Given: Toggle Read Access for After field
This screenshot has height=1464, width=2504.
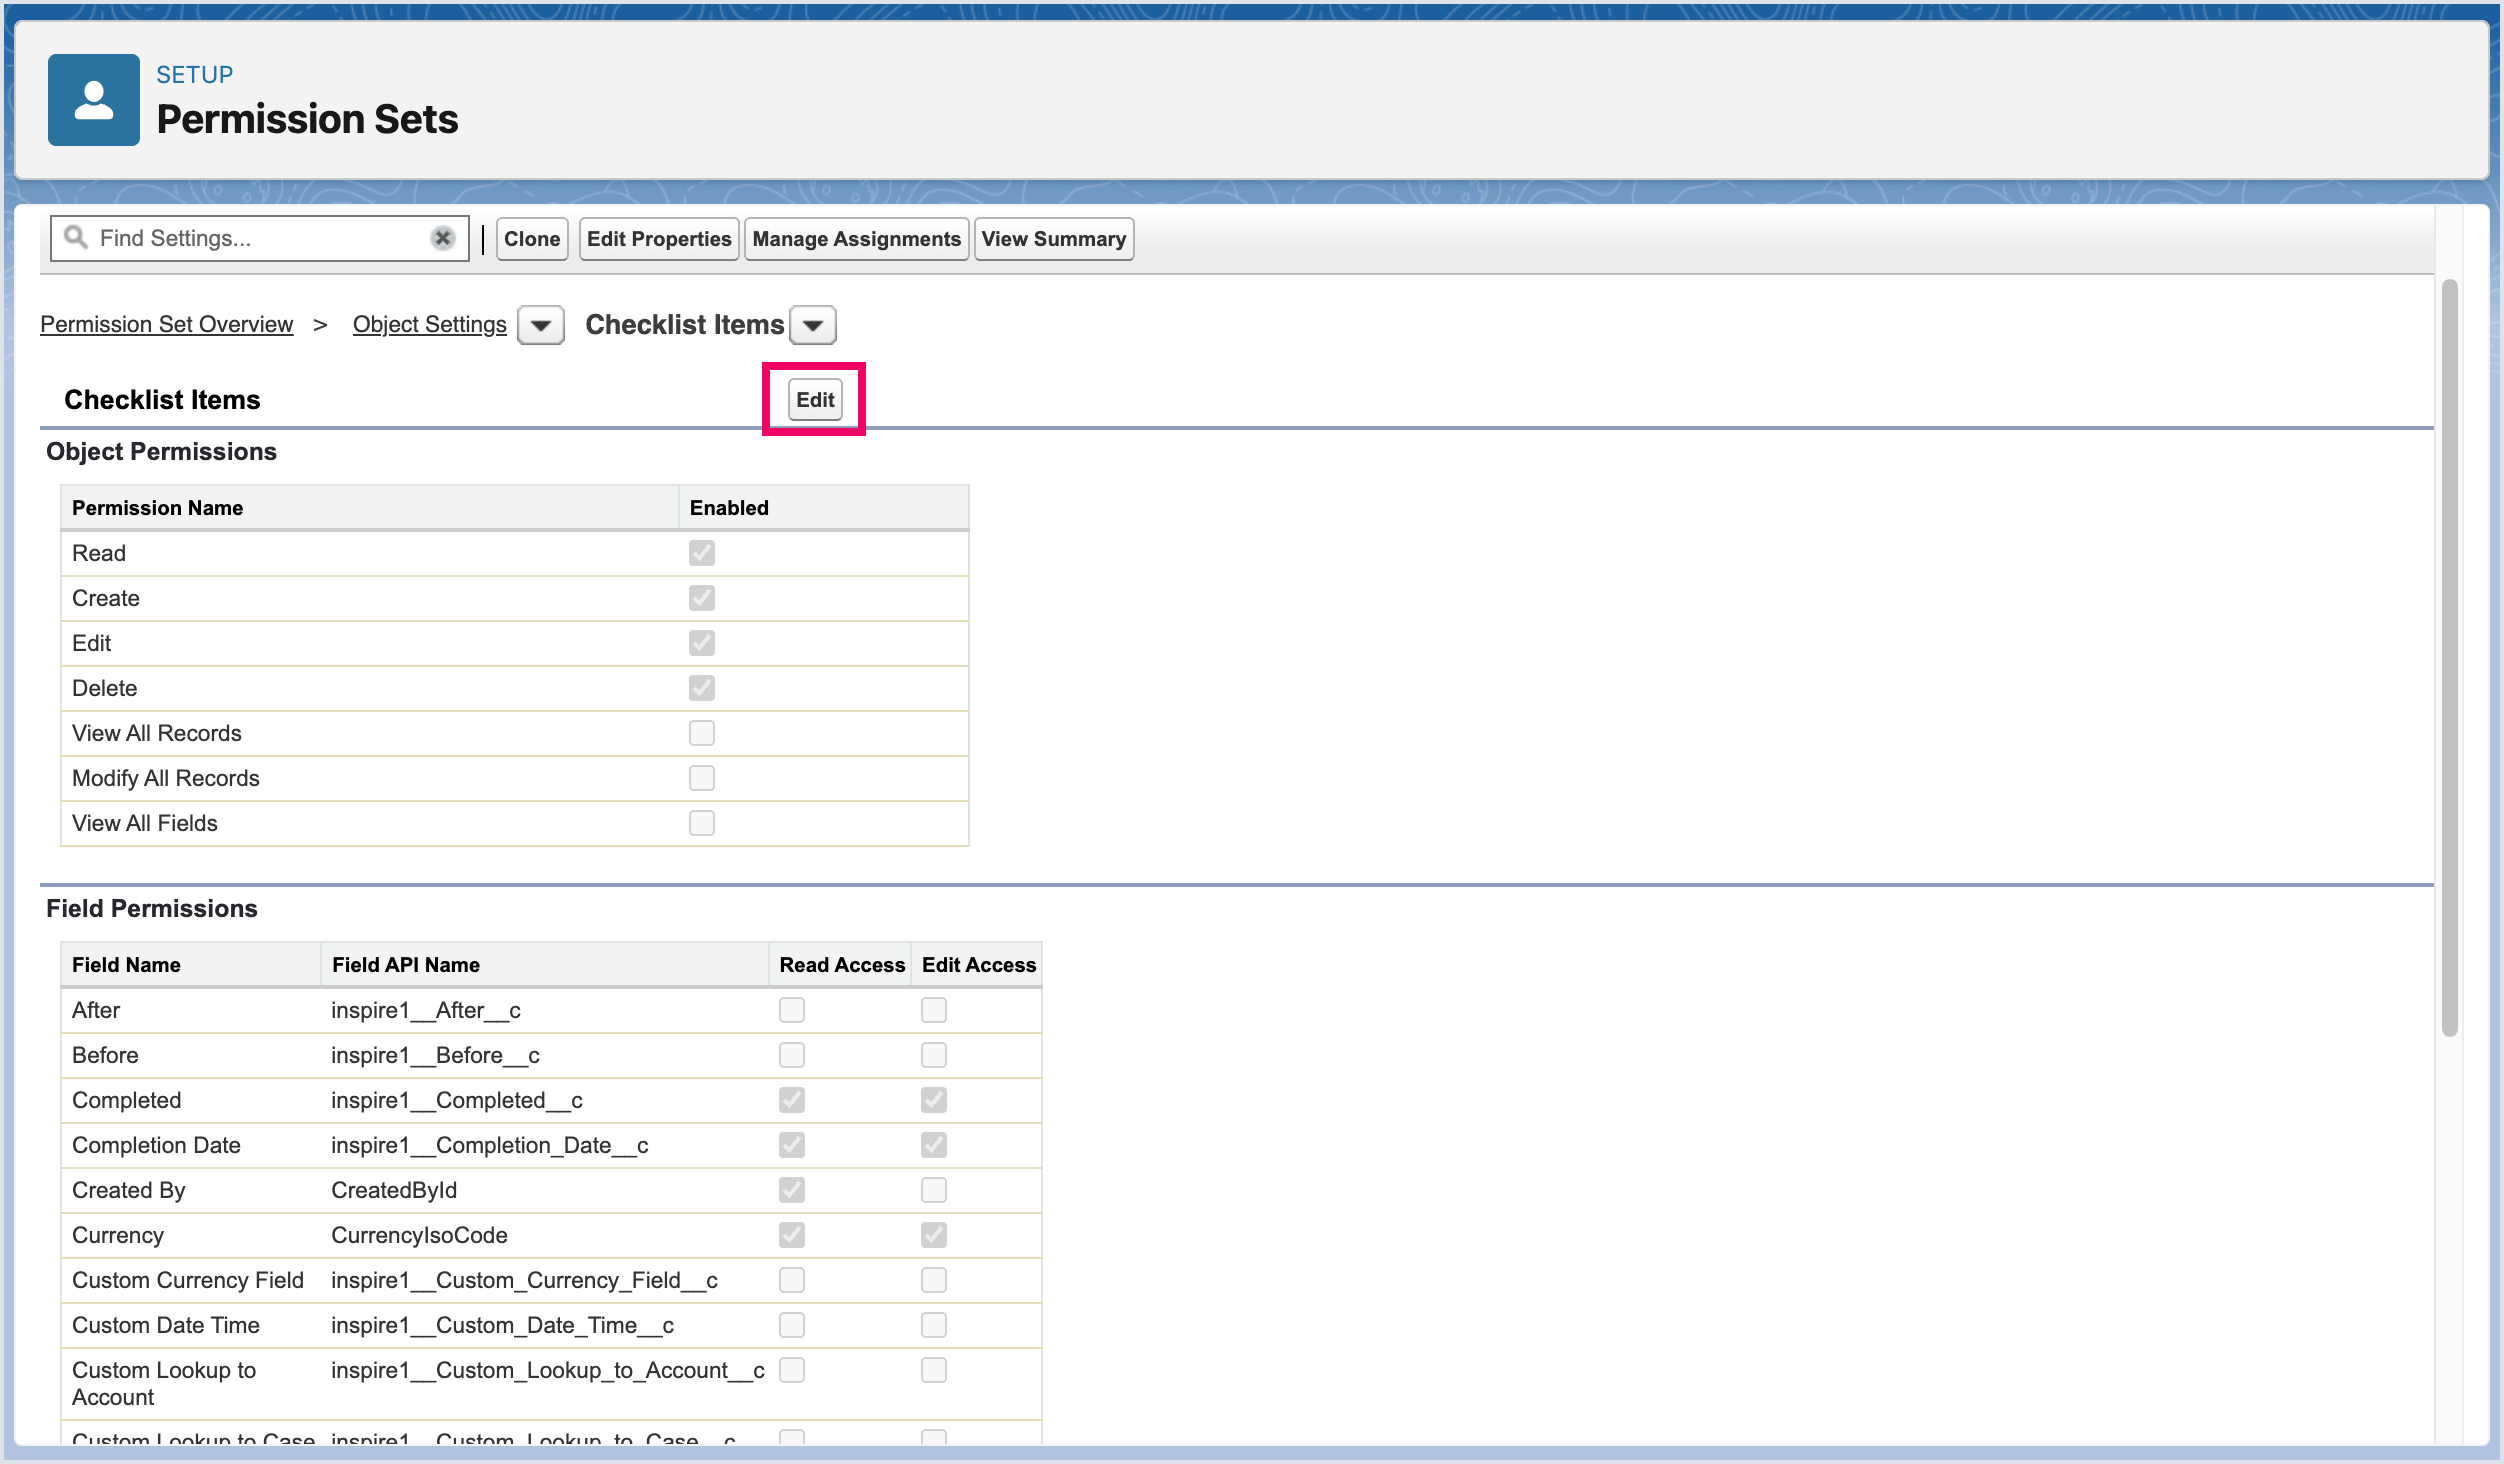Looking at the screenshot, I should (791, 1010).
